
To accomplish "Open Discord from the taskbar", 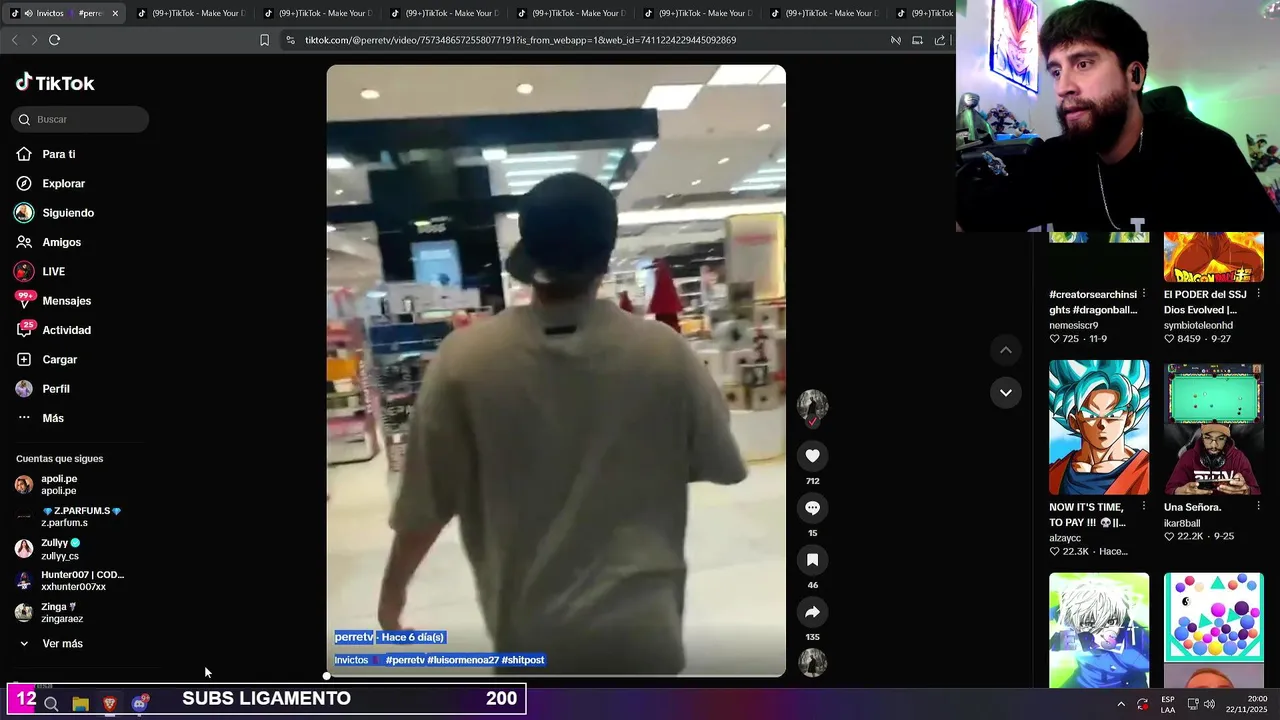I will coord(139,703).
